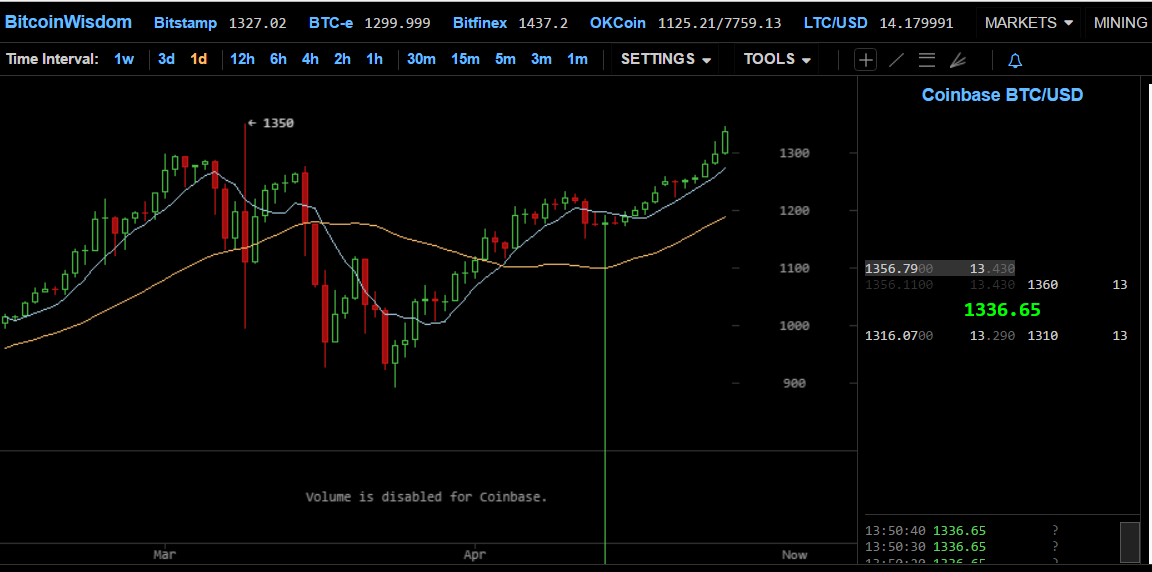1152x572 pixels.
Task: Click the trade list scrollbar
Action: (x=1129, y=542)
